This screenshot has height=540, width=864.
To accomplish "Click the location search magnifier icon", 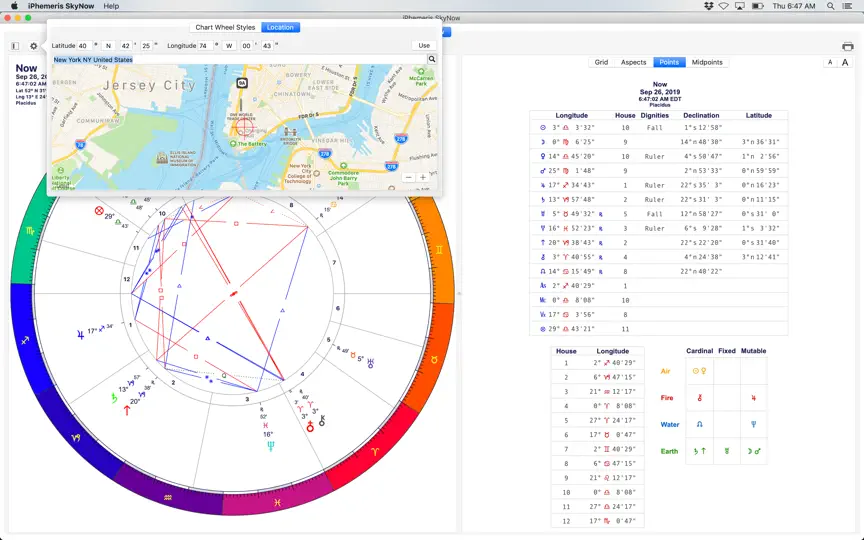I will pos(432,59).
